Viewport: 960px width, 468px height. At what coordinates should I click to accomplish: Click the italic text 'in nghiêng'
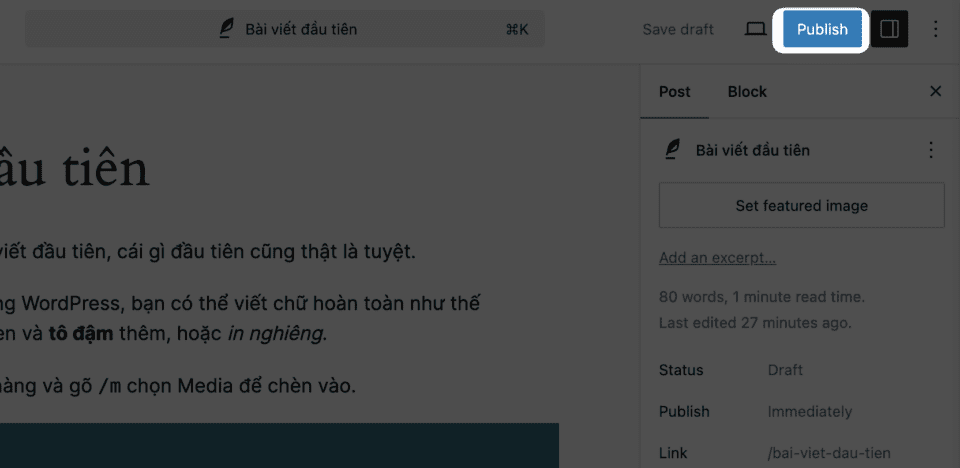tap(277, 334)
